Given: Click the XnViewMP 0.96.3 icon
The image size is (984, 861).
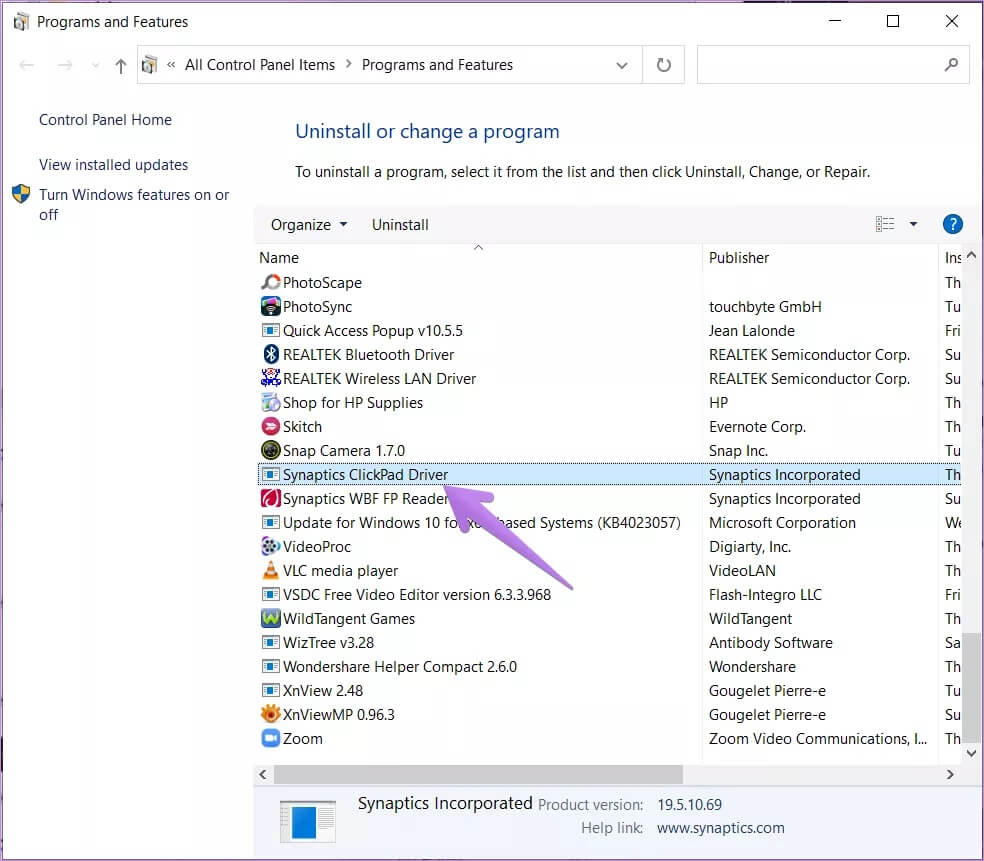Looking at the screenshot, I should coord(270,714).
